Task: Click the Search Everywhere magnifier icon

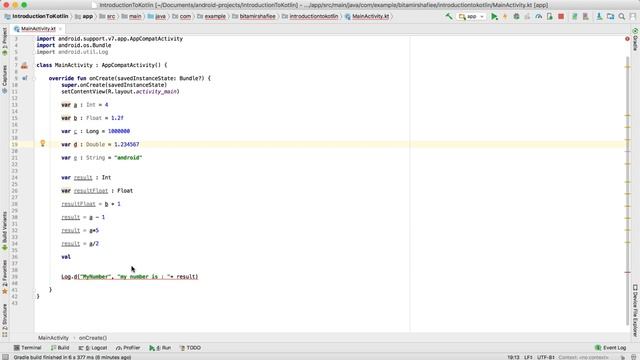Action: click(622, 16)
